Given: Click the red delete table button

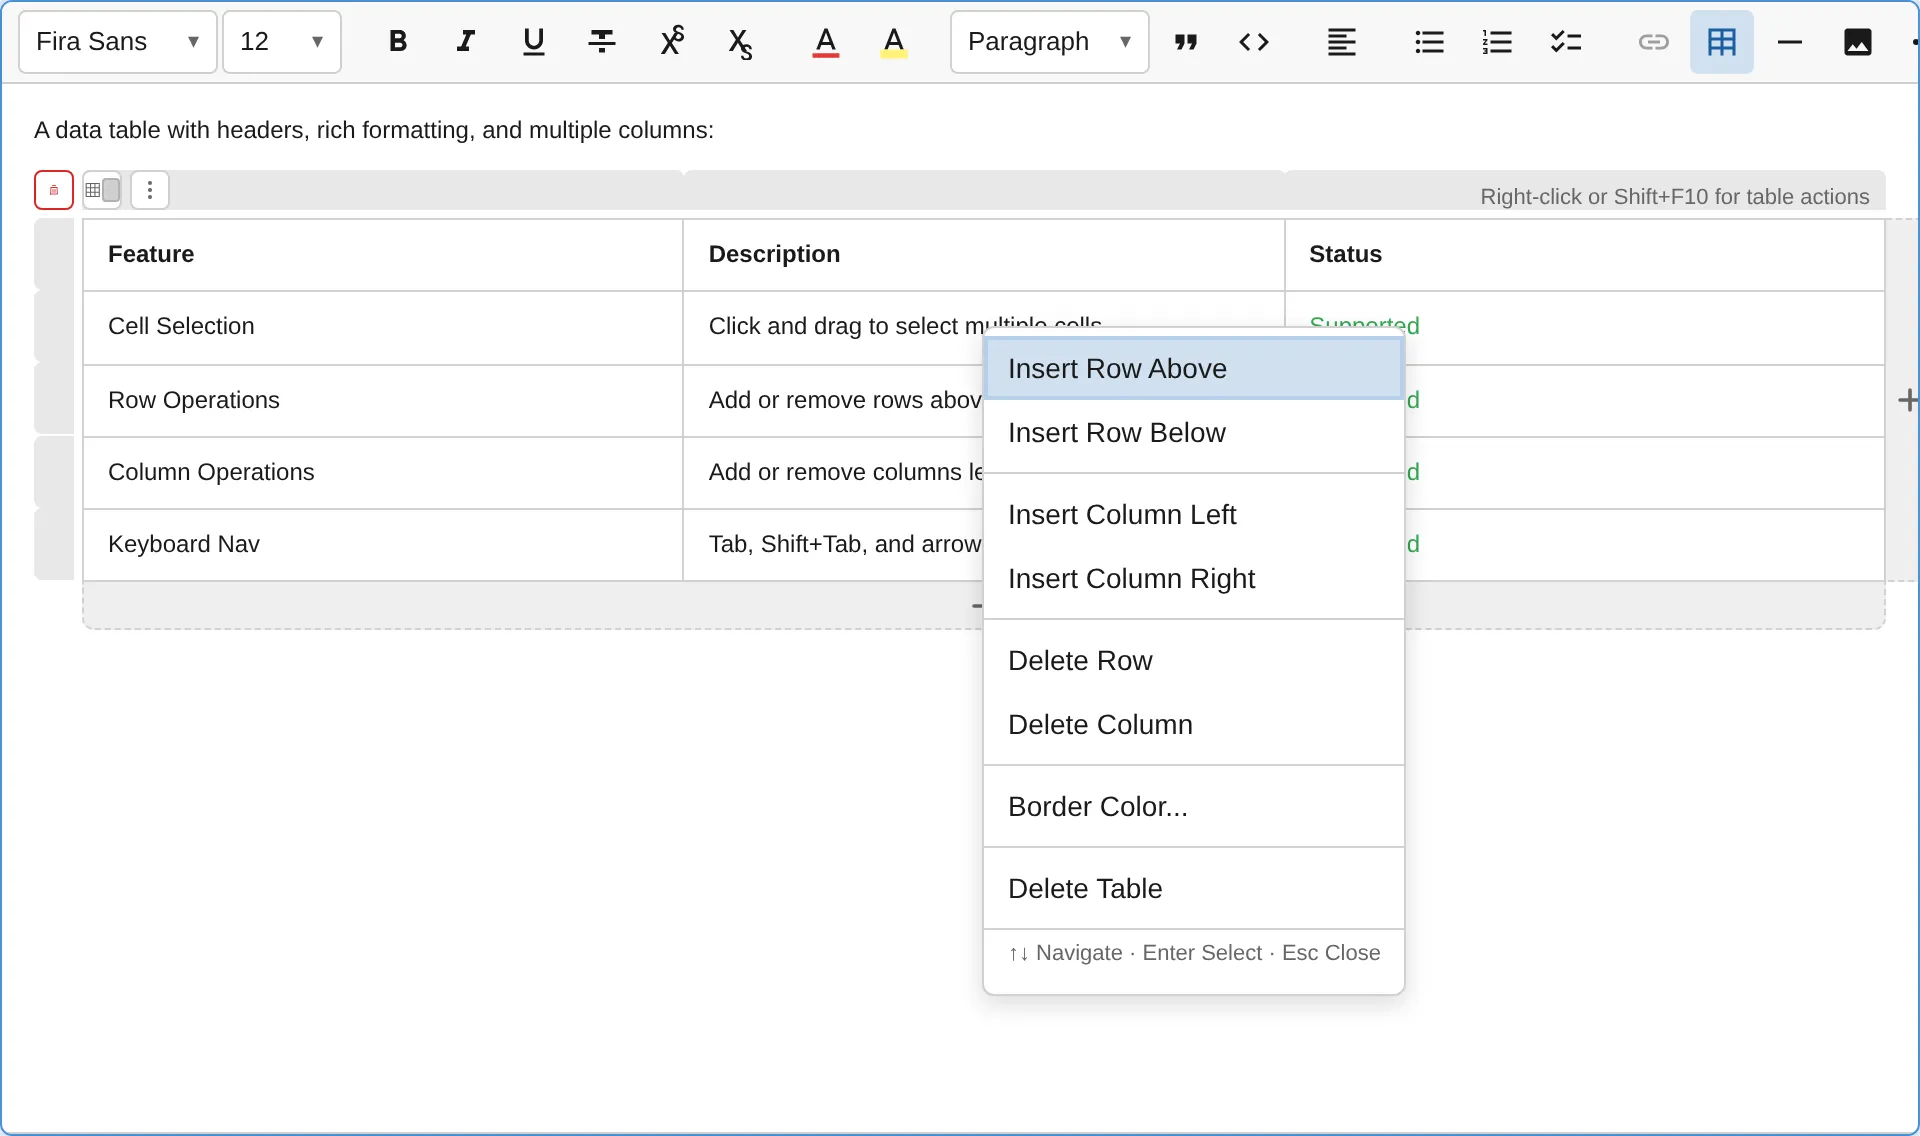Looking at the screenshot, I should click(x=54, y=190).
